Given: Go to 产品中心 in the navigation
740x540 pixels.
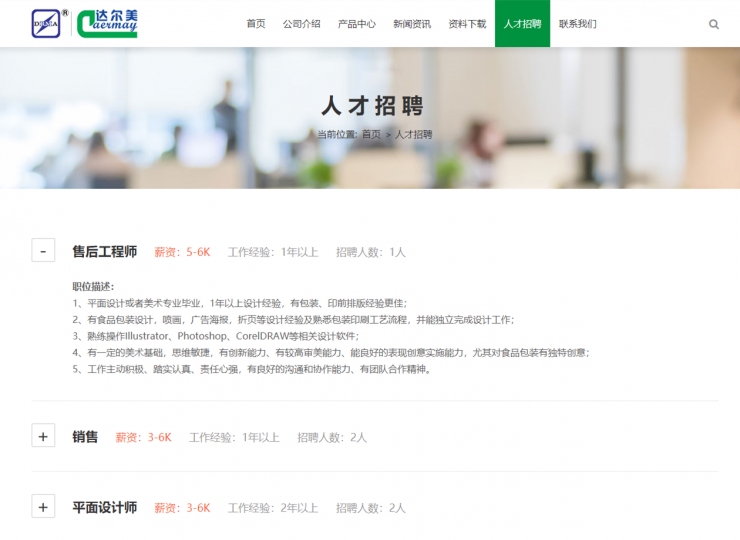Looking at the screenshot, I should tap(357, 24).
